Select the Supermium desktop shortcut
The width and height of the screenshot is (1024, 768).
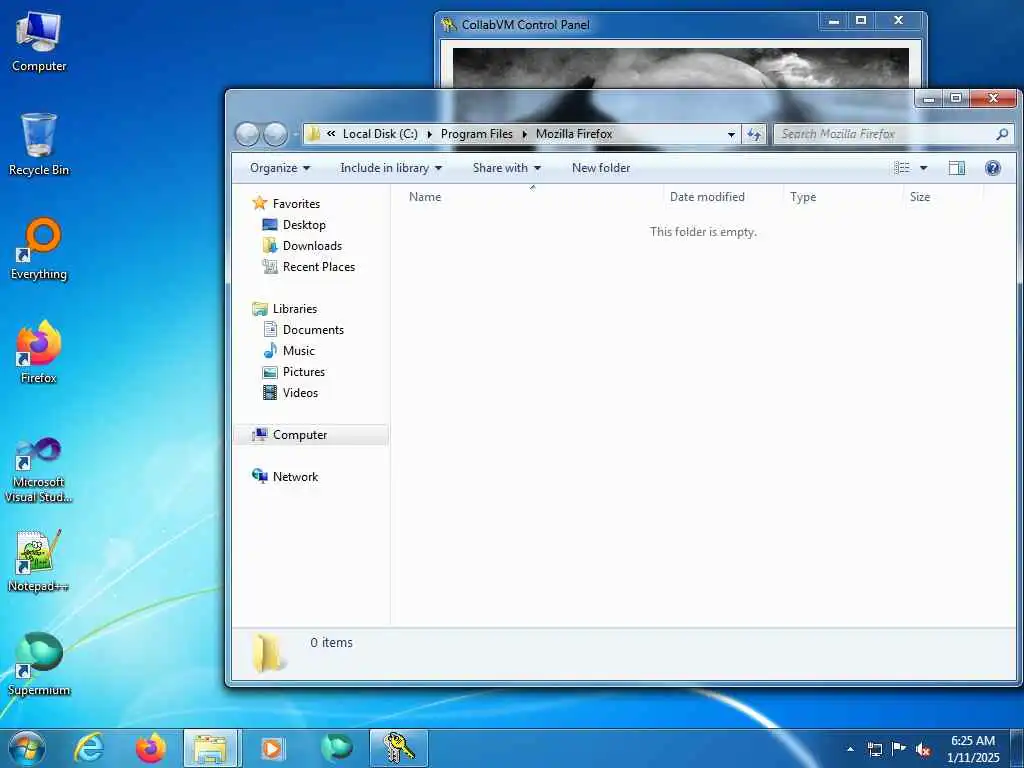(39, 665)
